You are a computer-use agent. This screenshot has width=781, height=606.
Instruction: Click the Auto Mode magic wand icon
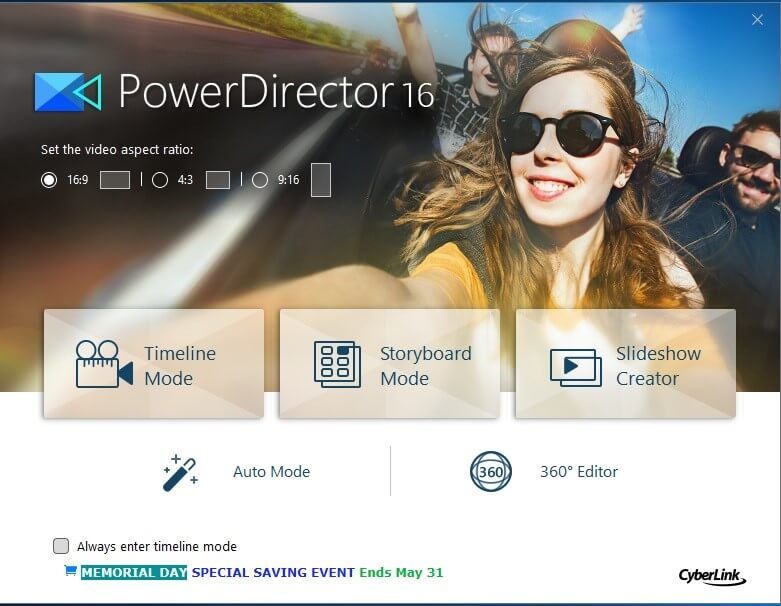(180, 473)
